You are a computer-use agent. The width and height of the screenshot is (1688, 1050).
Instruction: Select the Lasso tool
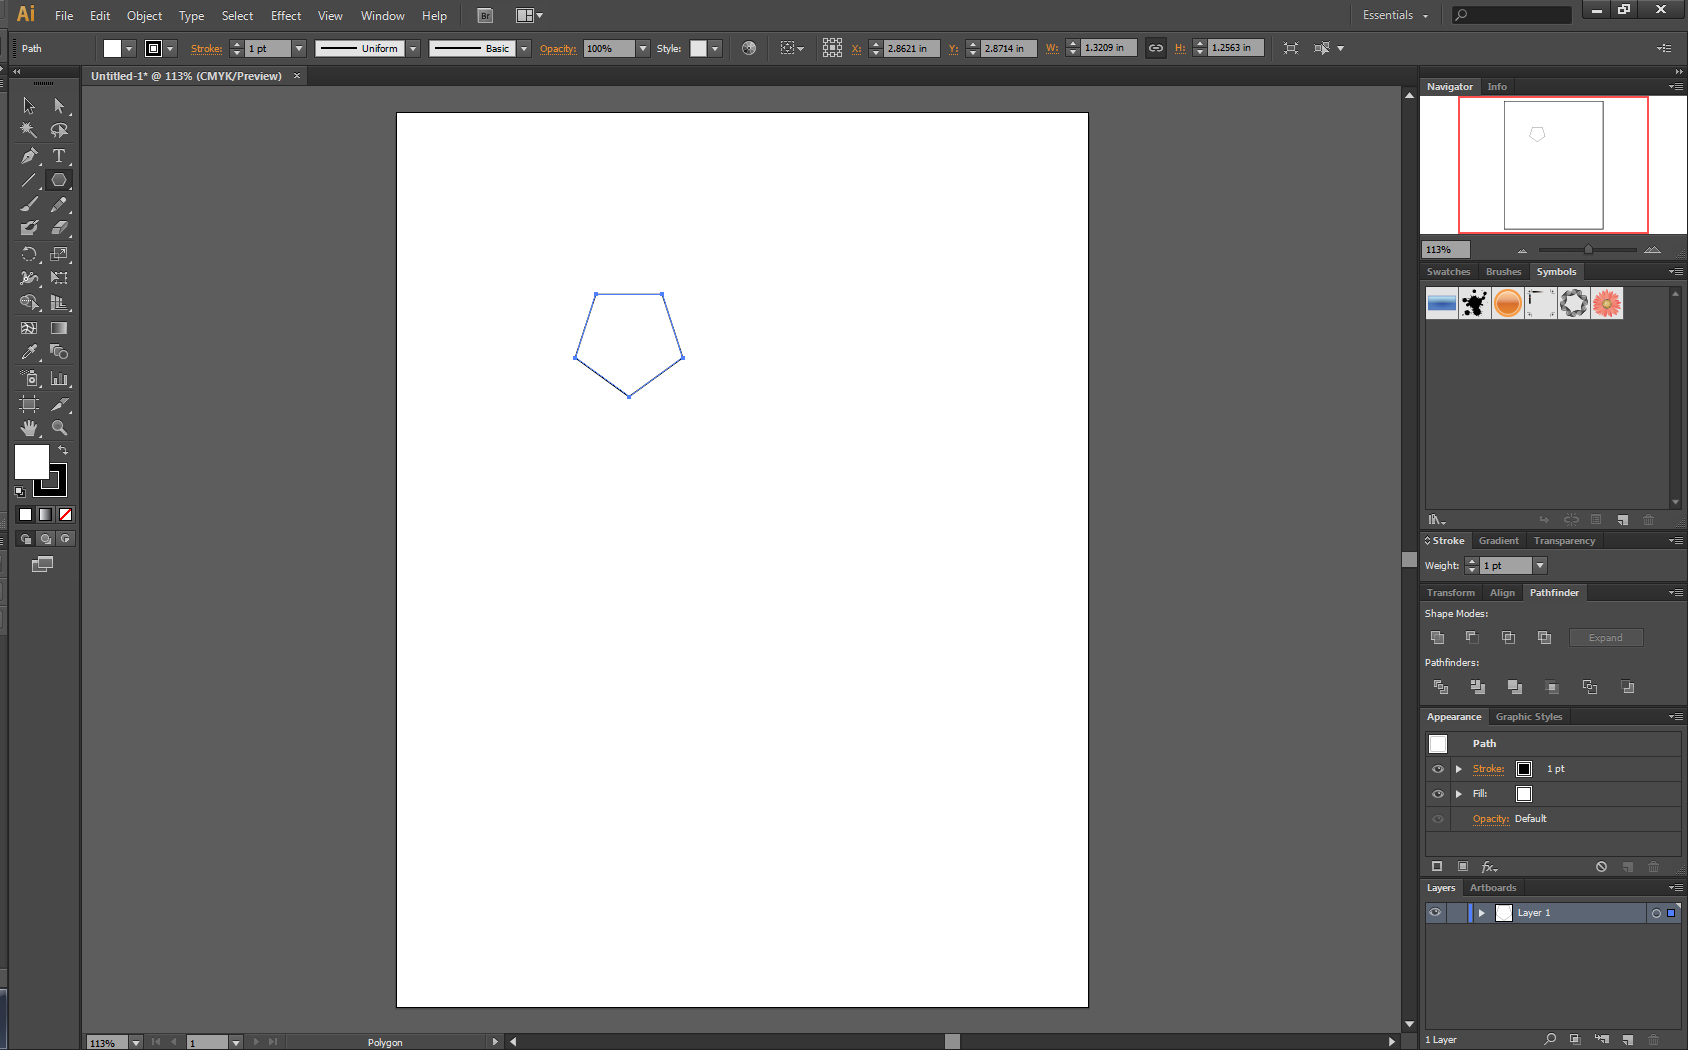click(x=59, y=130)
